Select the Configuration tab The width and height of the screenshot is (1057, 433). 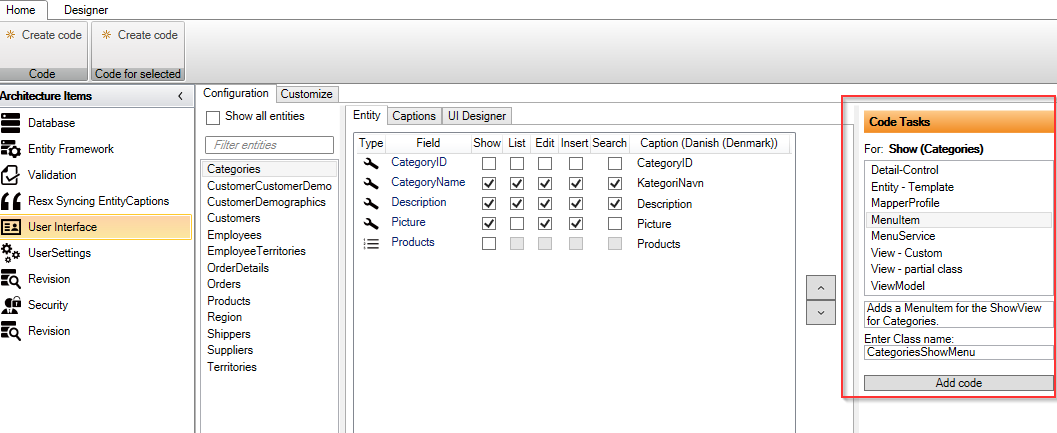[236, 94]
